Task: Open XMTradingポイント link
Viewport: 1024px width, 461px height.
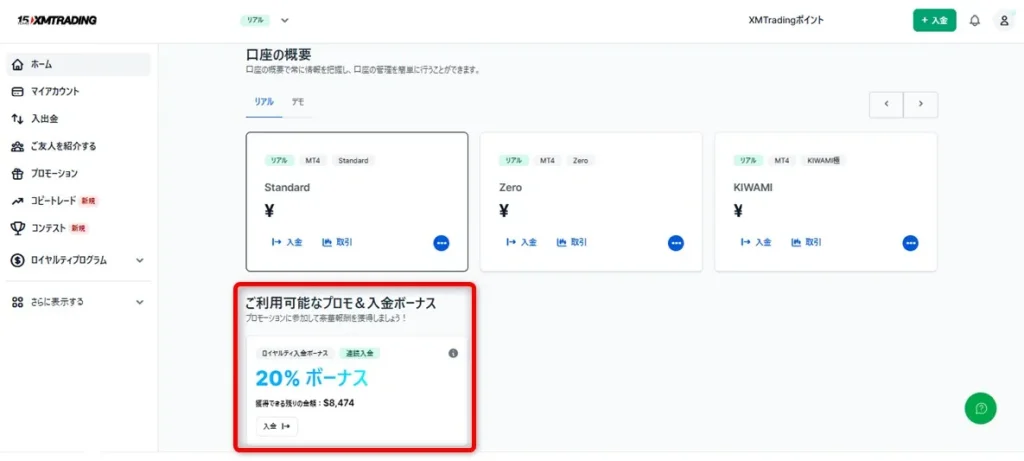Action: (786, 20)
